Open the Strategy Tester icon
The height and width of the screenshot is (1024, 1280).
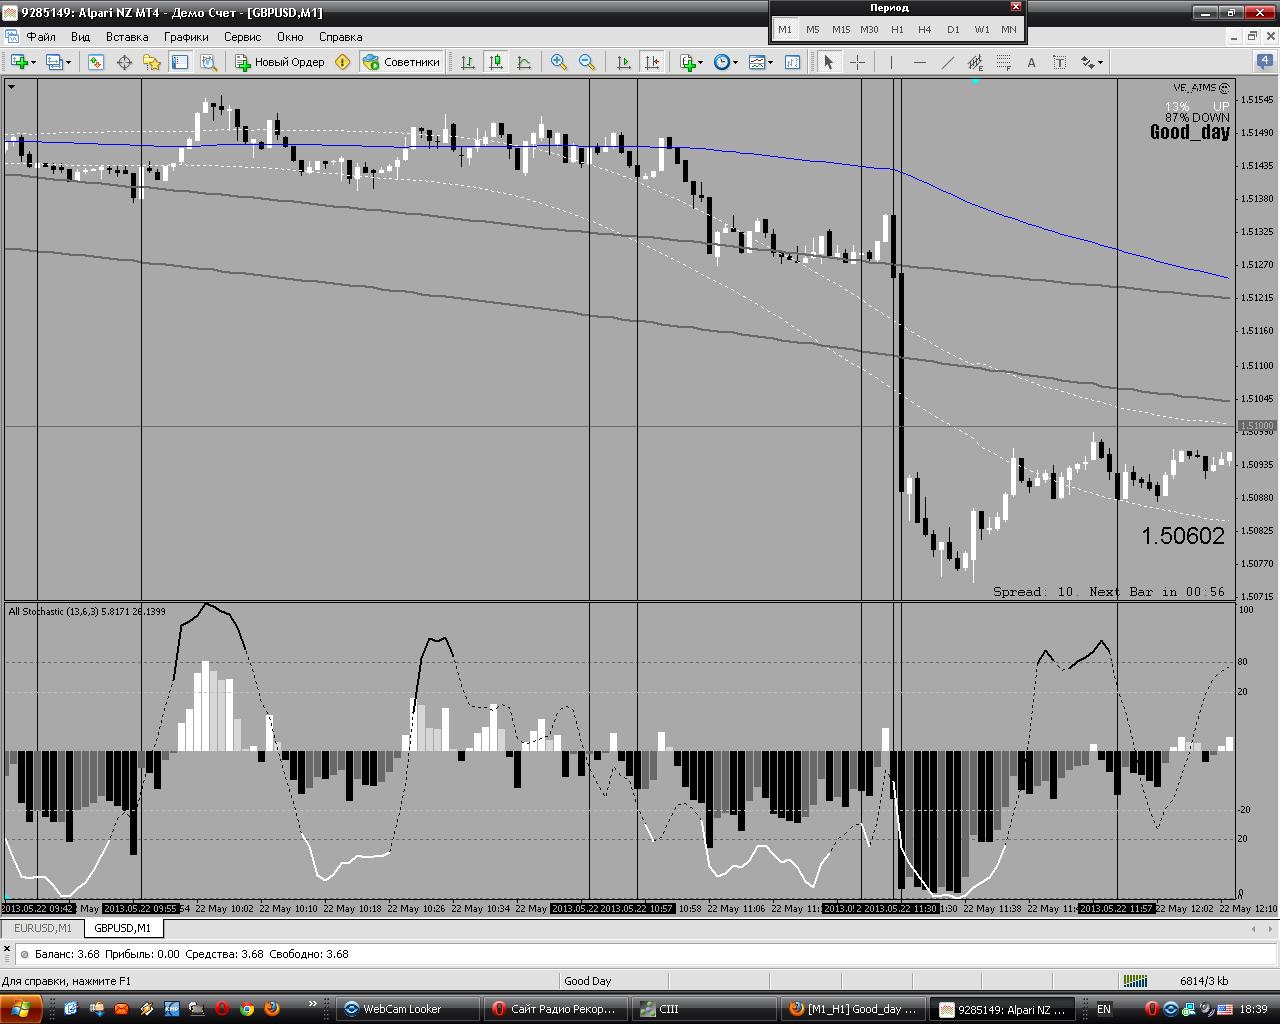(x=208, y=62)
